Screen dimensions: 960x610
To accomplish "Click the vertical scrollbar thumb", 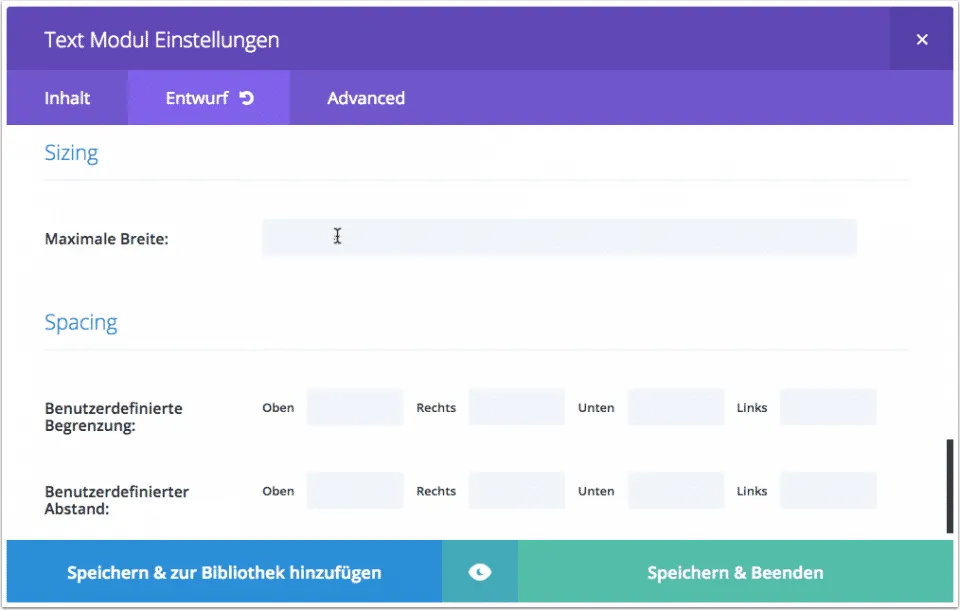I will click(949, 486).
